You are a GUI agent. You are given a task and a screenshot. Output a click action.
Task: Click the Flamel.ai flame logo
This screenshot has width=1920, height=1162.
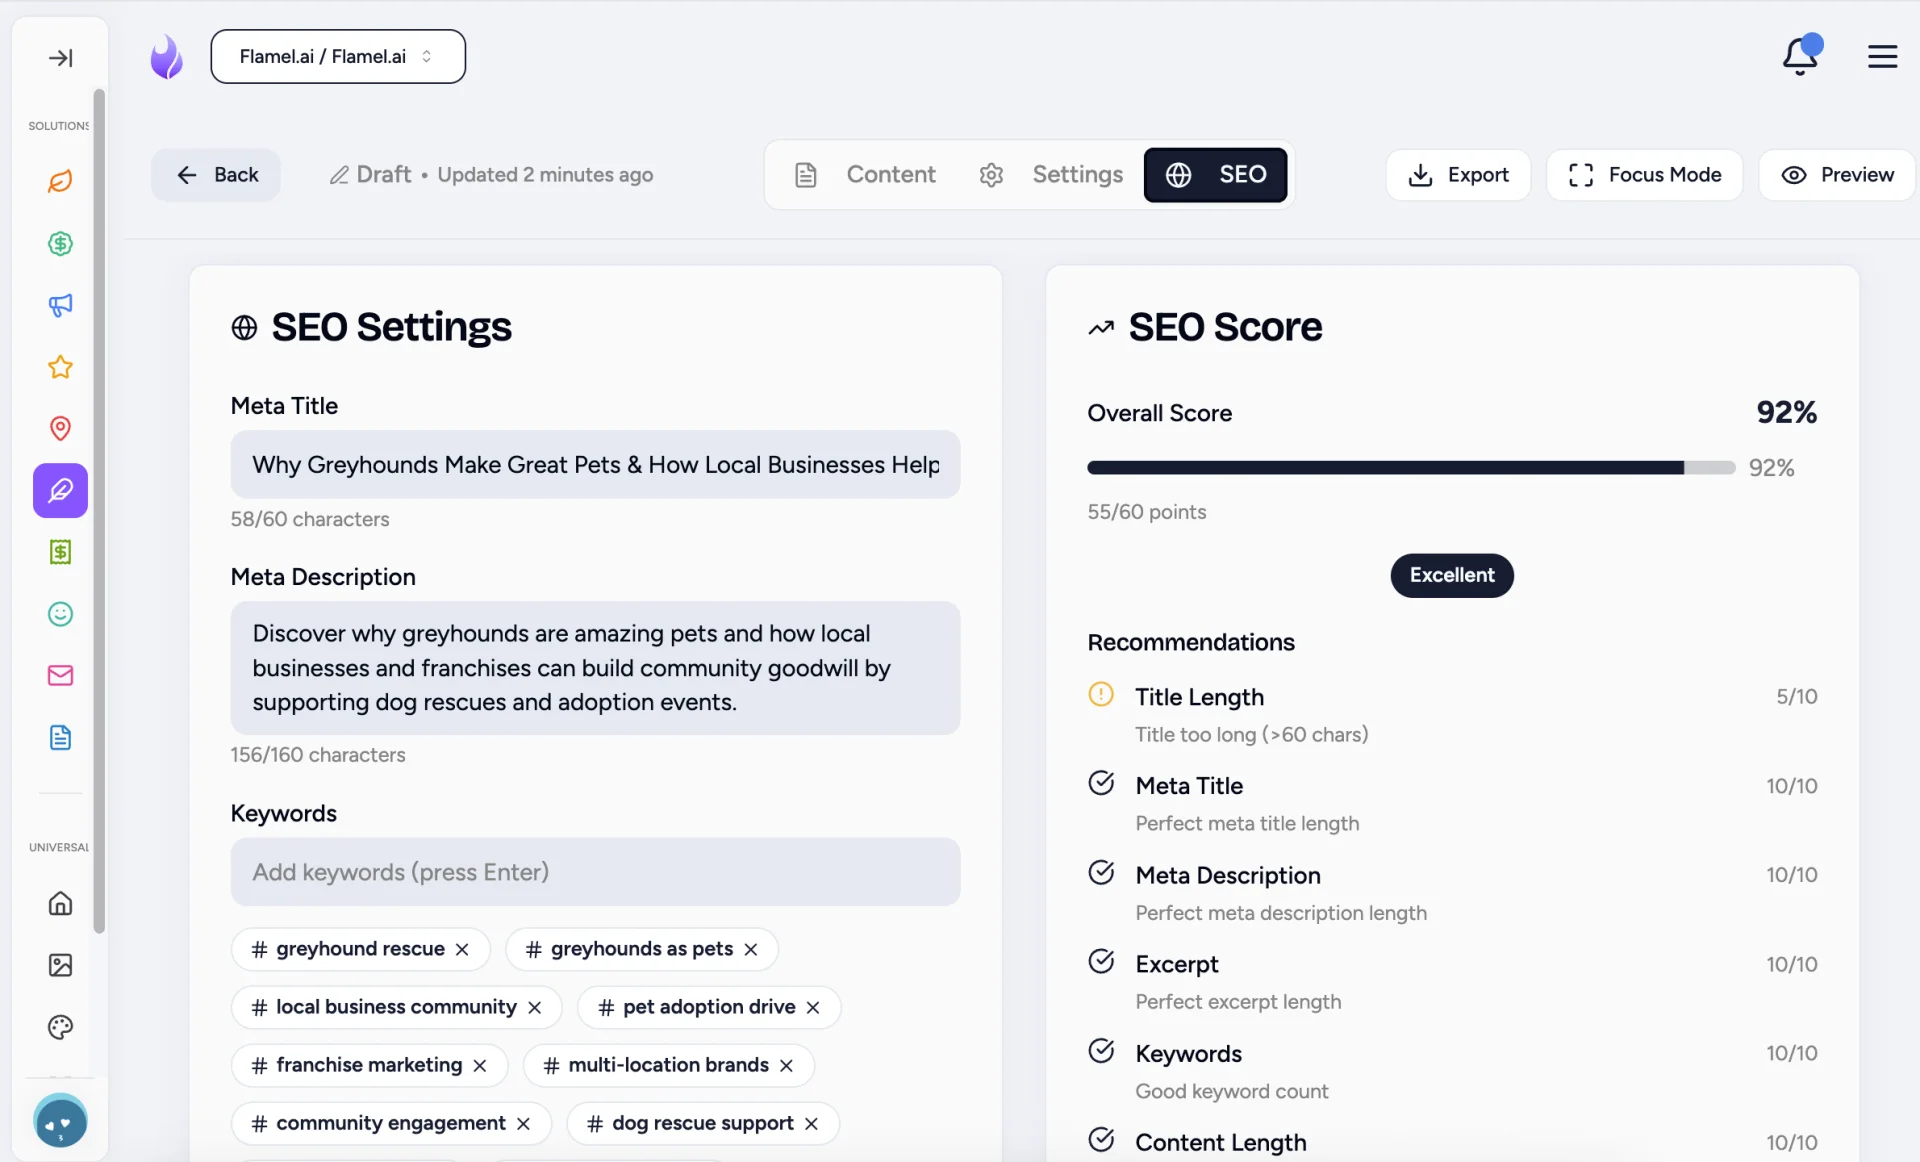pos(166,57)
